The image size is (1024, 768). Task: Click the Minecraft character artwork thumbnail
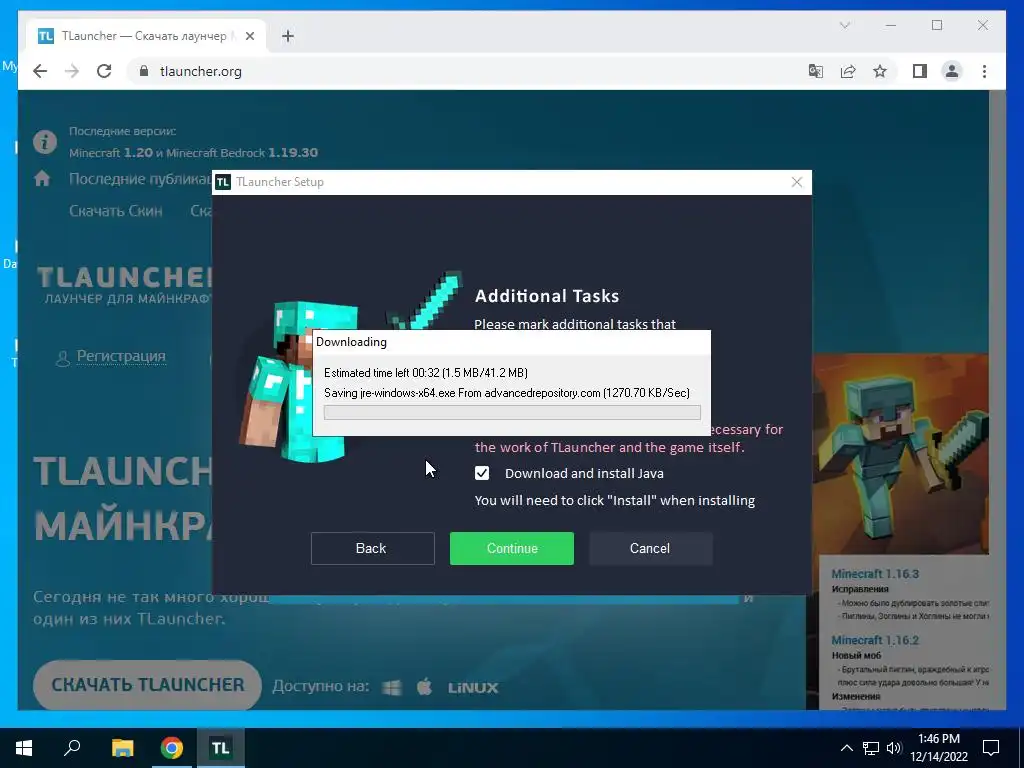click(901, 454)
